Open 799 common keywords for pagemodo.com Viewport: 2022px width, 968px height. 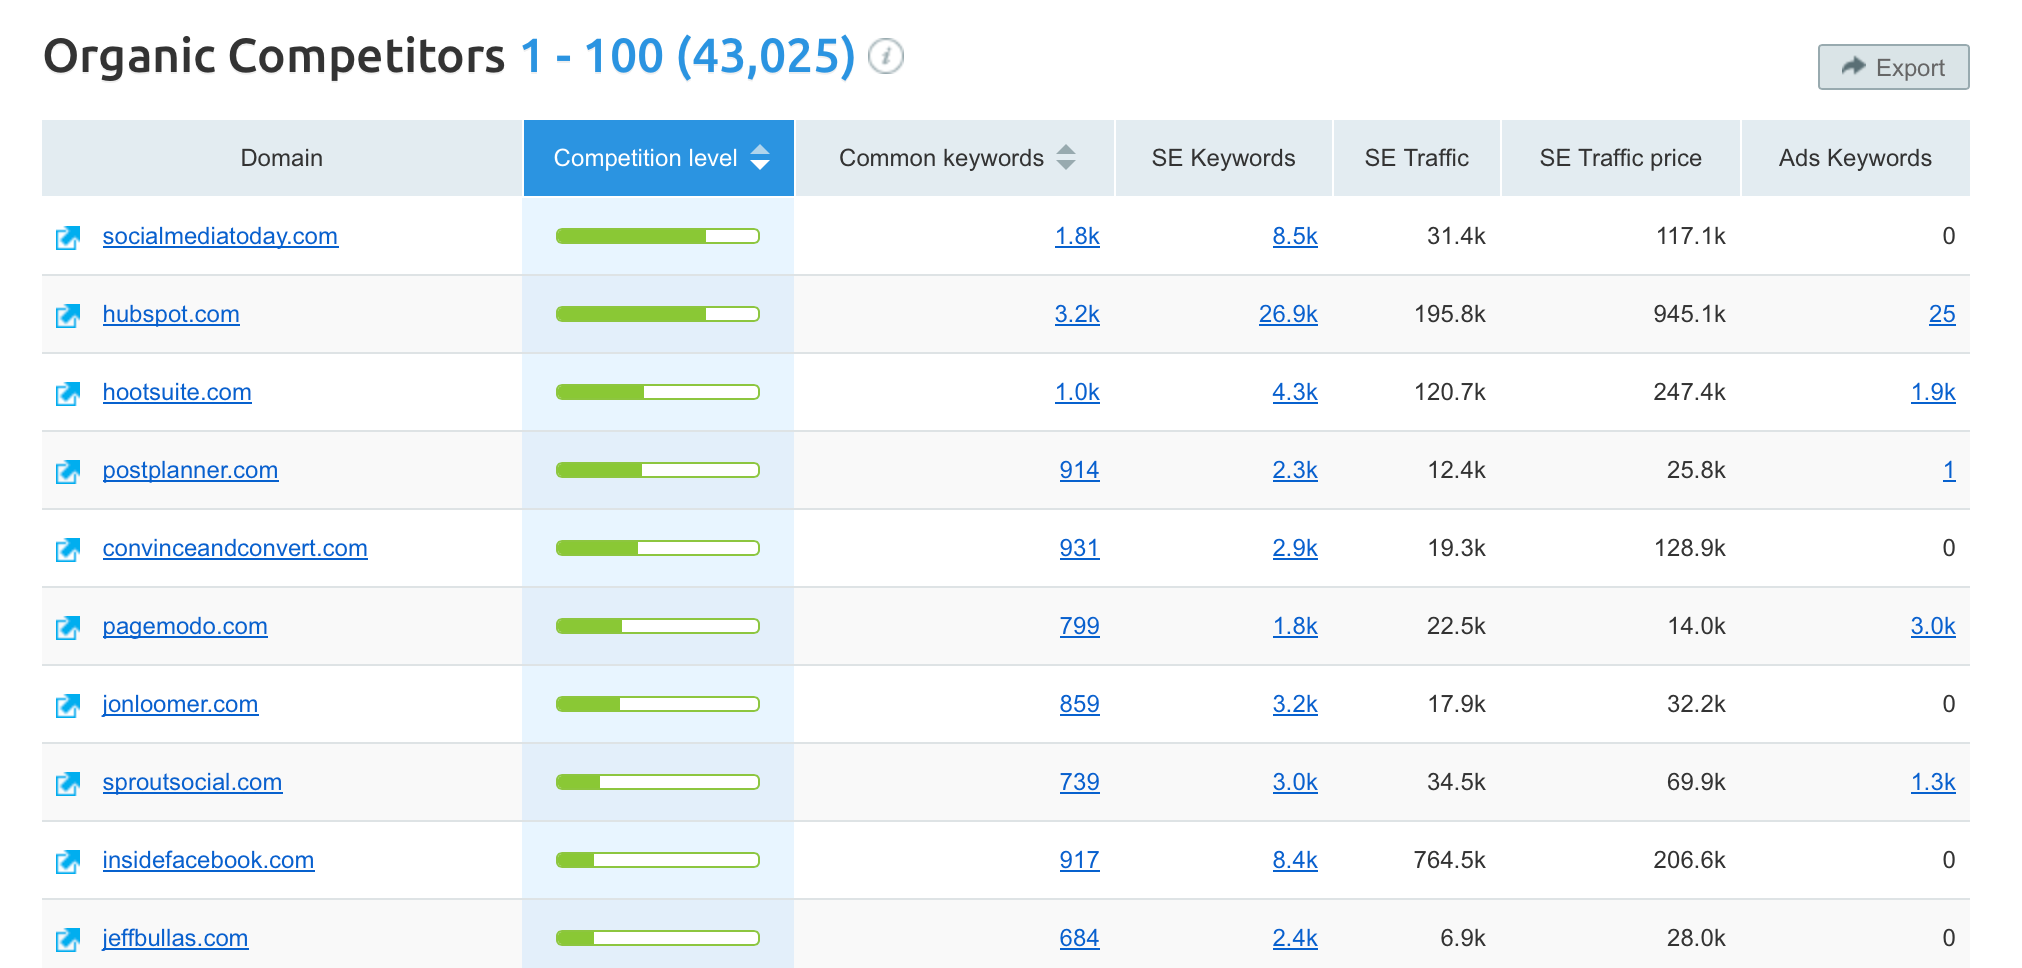[1079, 626]
